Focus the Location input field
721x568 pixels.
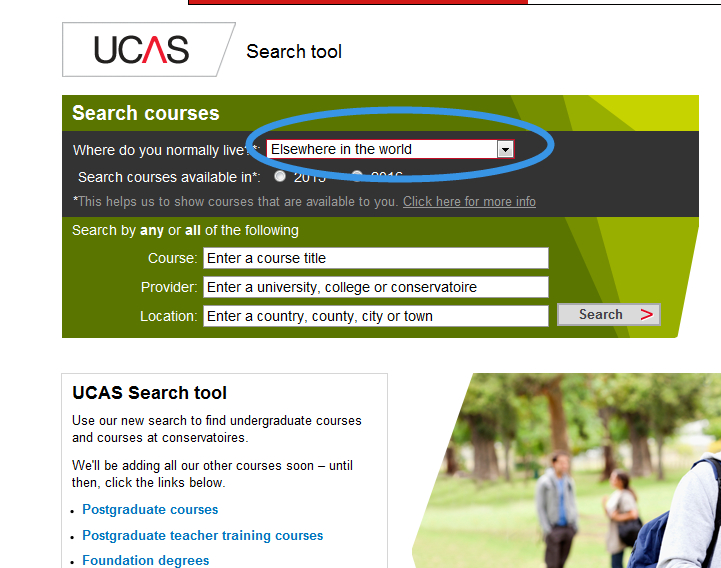coord(376,316)
